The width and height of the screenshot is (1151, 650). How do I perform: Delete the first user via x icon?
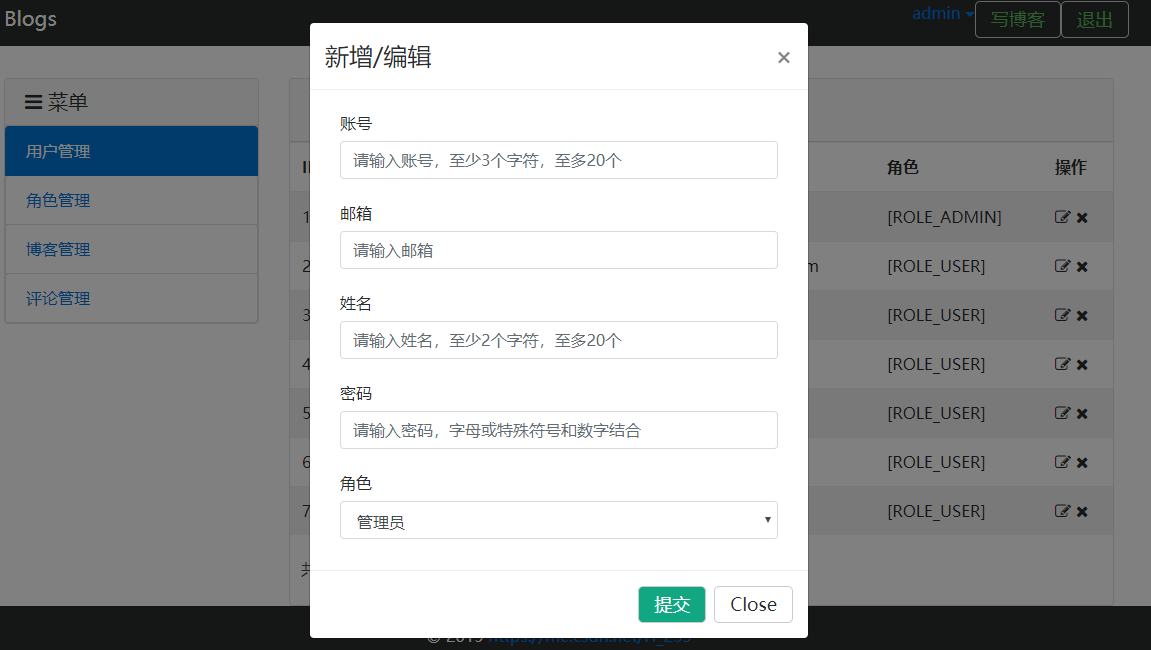tap(1081, 217)
